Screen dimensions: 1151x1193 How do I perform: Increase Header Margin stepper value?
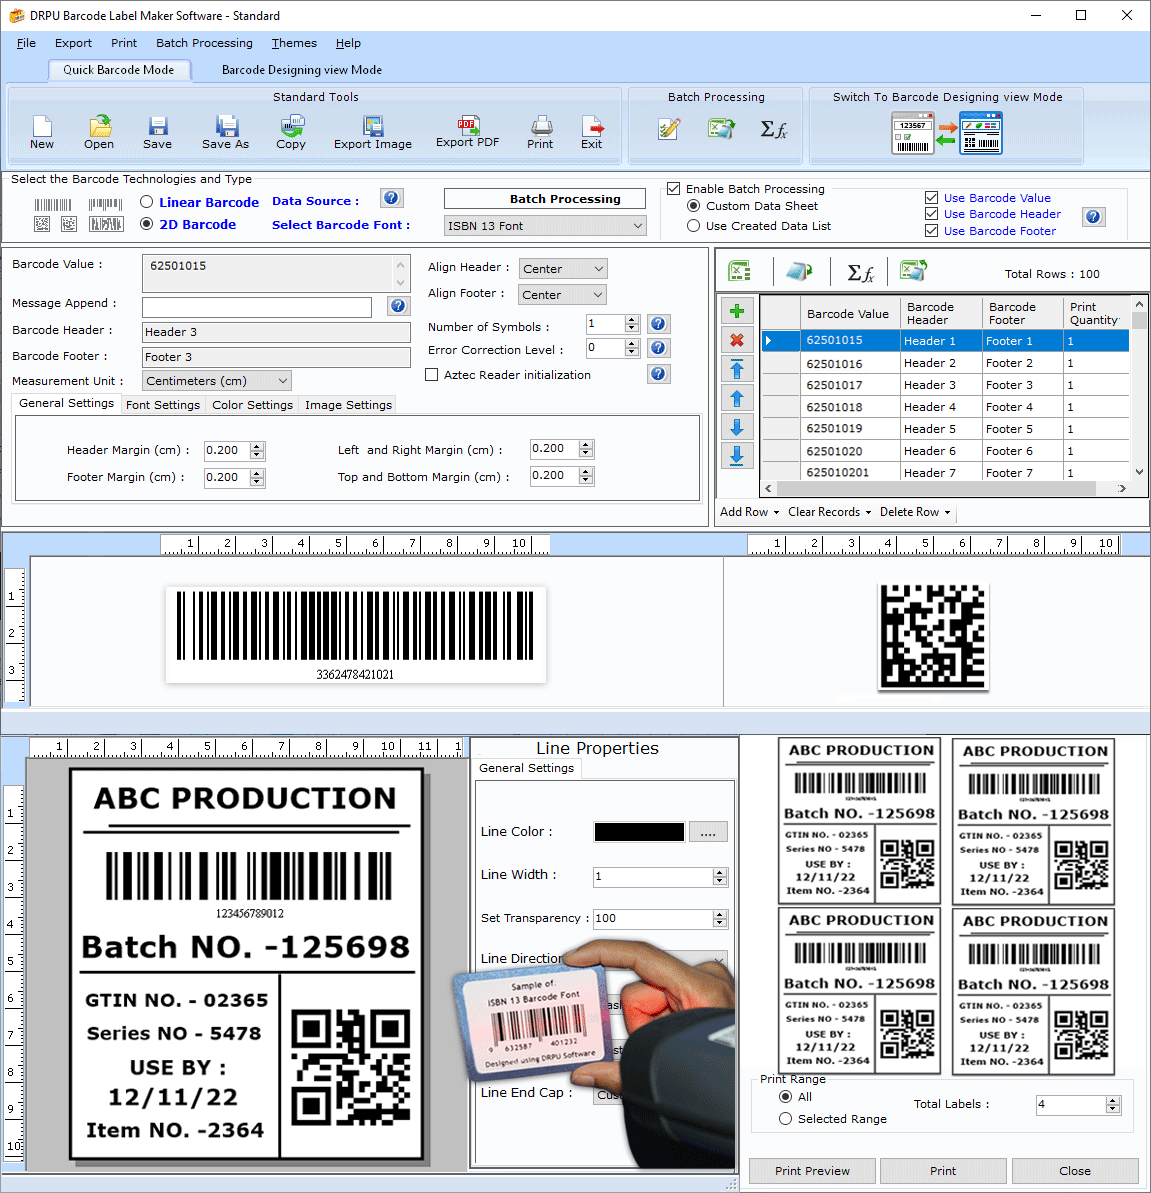pos(257,447)
